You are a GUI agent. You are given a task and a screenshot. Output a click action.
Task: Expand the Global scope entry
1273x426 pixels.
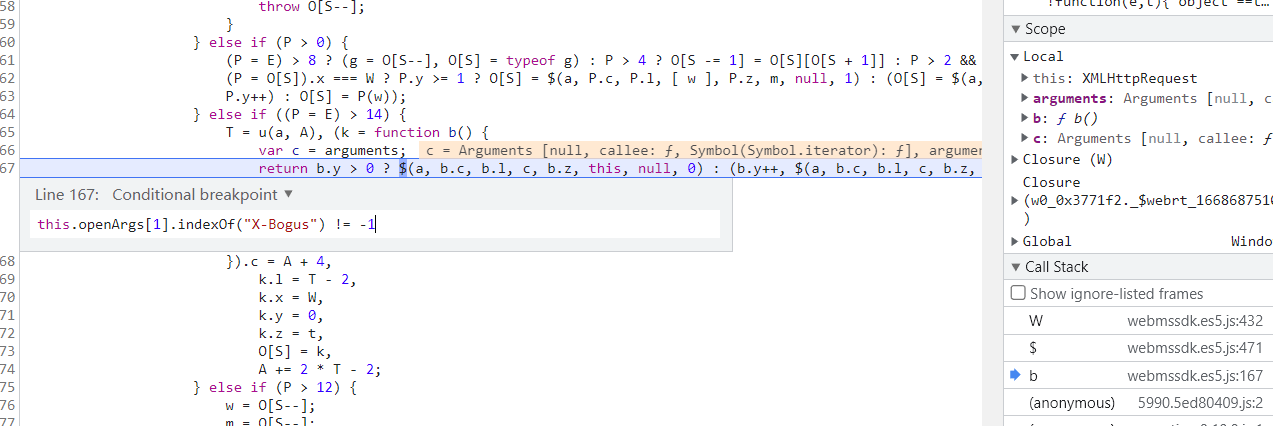click(x=1016, y=241)
